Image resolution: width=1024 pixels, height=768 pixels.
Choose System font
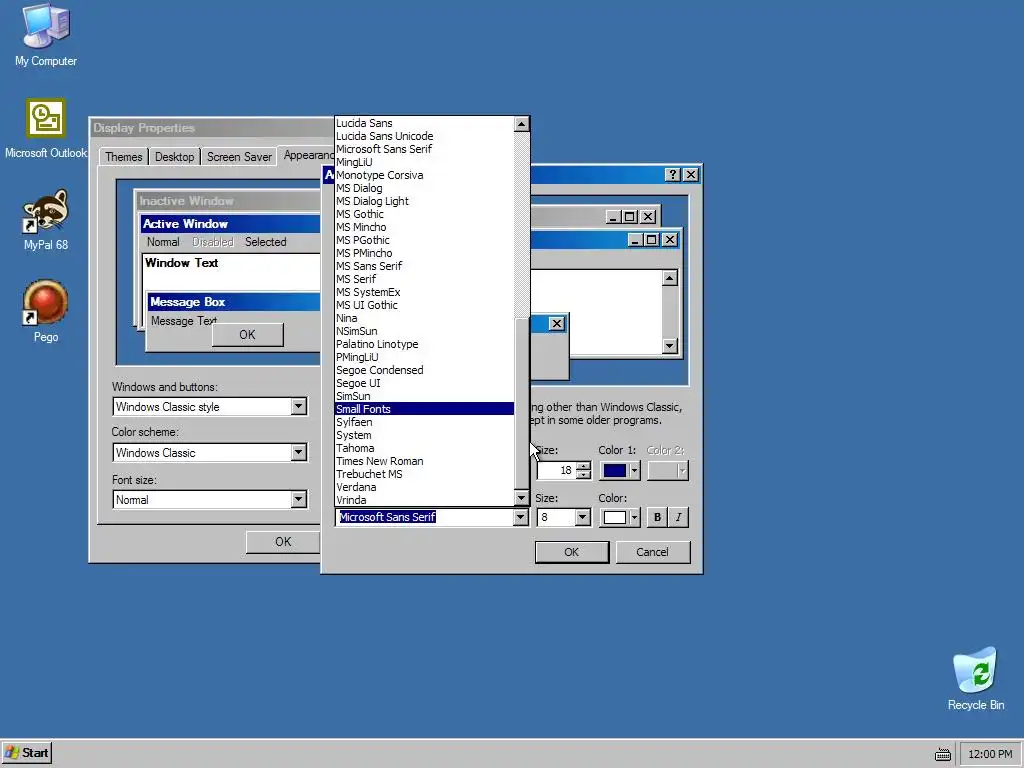pyautogui.click(x=424, y=435)
